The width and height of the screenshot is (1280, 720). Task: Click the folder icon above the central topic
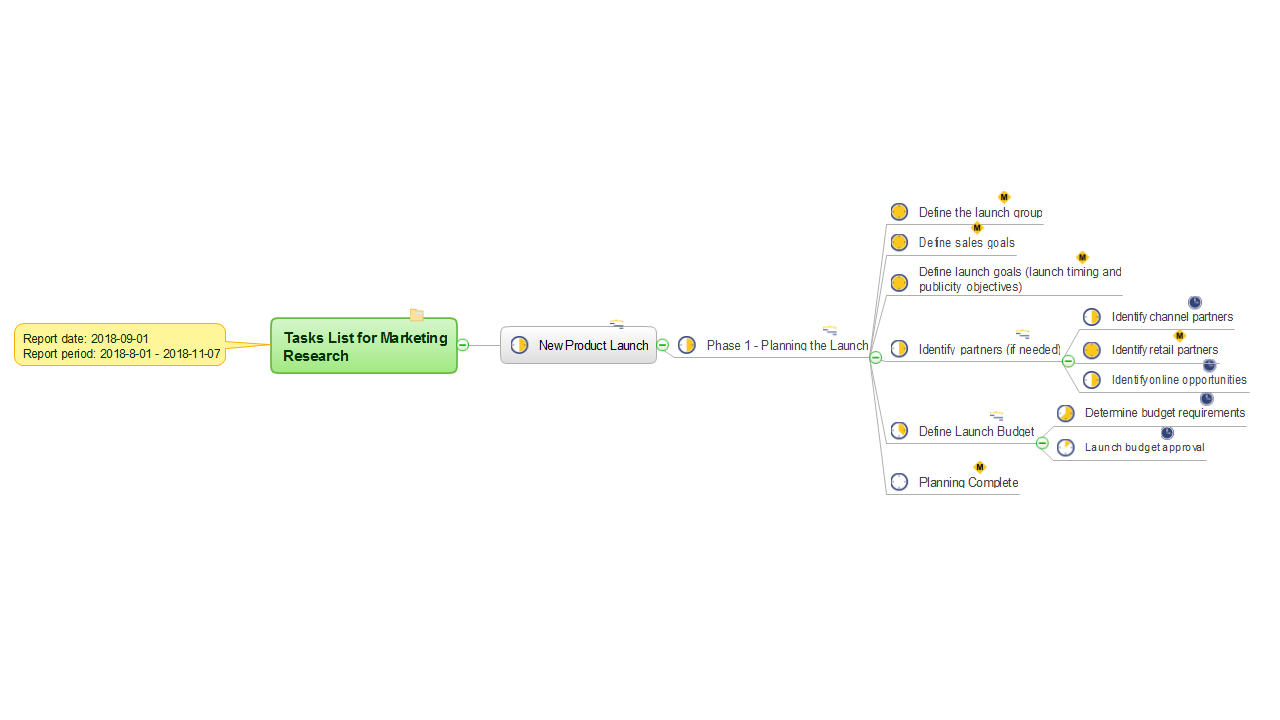417,315
